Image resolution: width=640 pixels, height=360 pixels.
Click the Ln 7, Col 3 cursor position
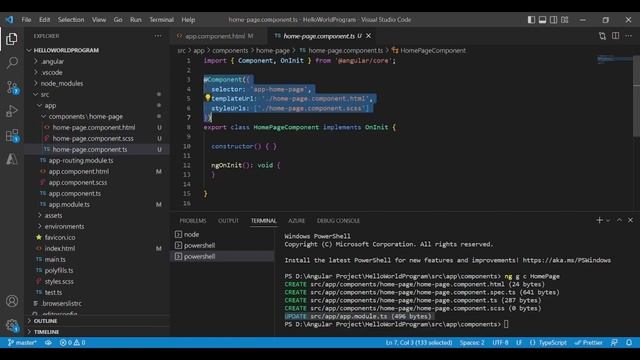click(x=419, y=342)
